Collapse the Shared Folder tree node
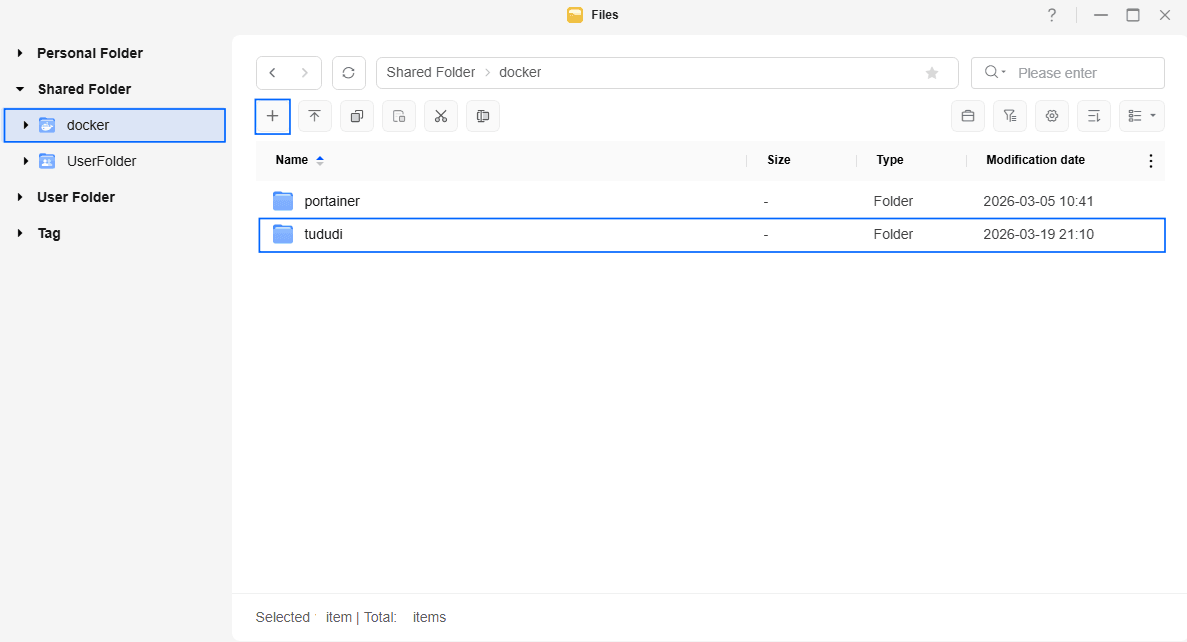The image size is (1187, 642). 20,89
